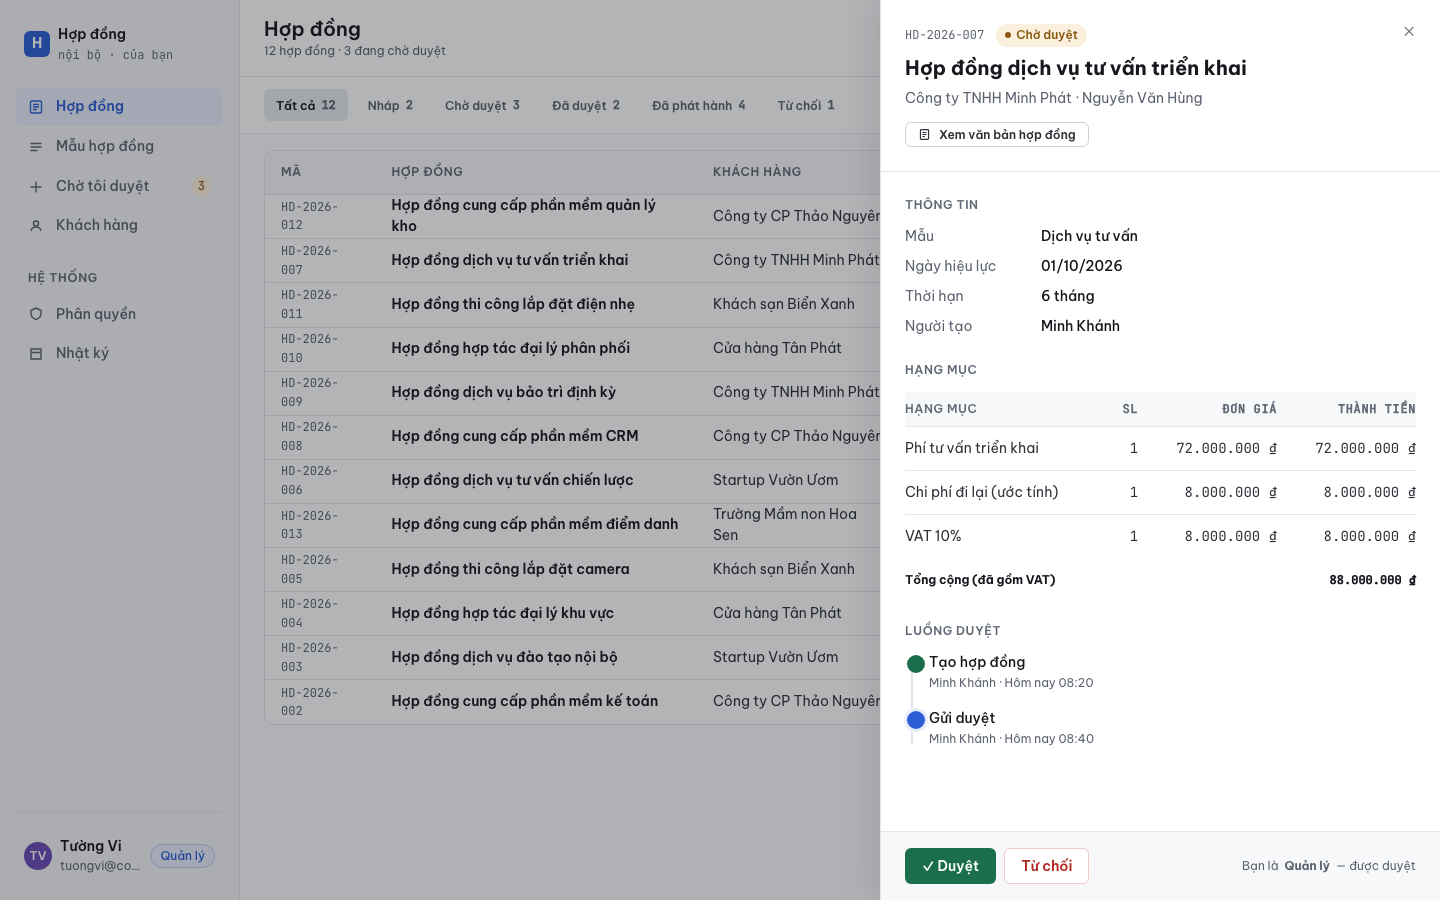Select row Hợp đồng cung cấp phần mềm kế toán

pyautogui.click(x=572, y=701)
